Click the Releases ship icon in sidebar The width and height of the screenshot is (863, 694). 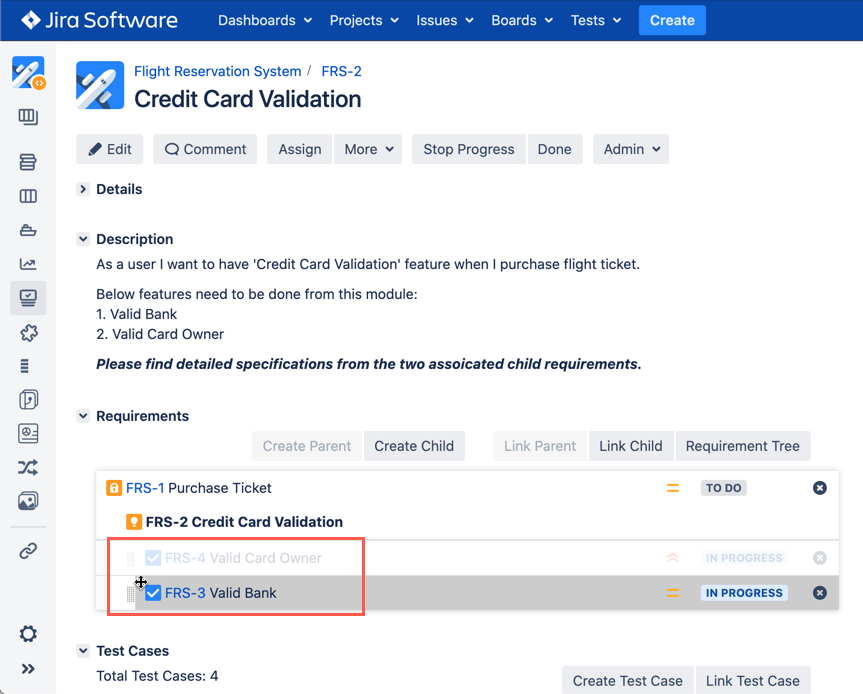28,230
